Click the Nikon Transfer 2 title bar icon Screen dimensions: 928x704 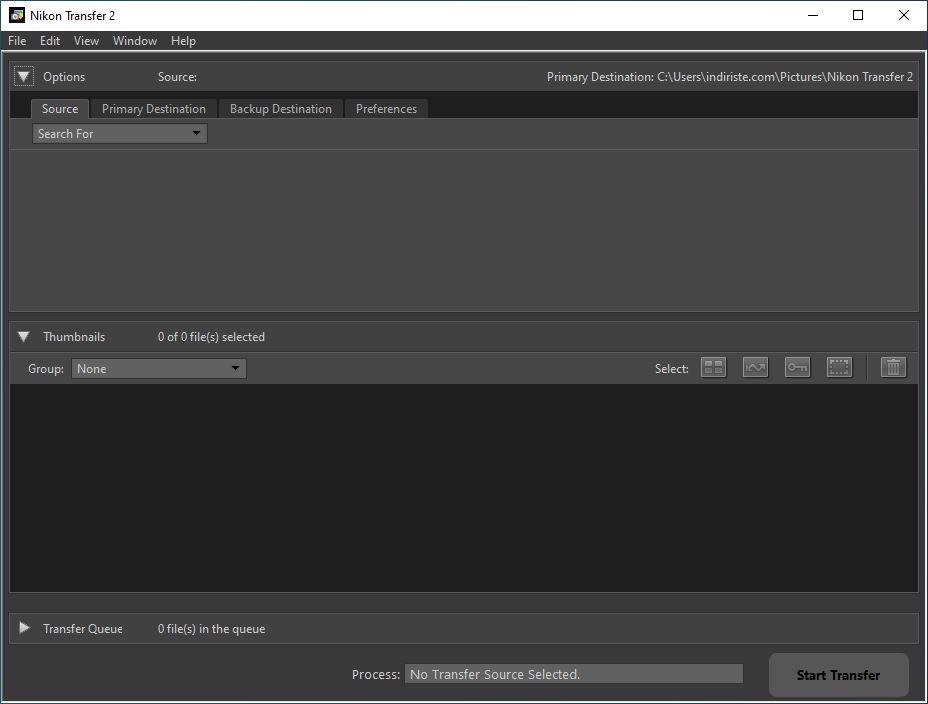tap(17, 15)
